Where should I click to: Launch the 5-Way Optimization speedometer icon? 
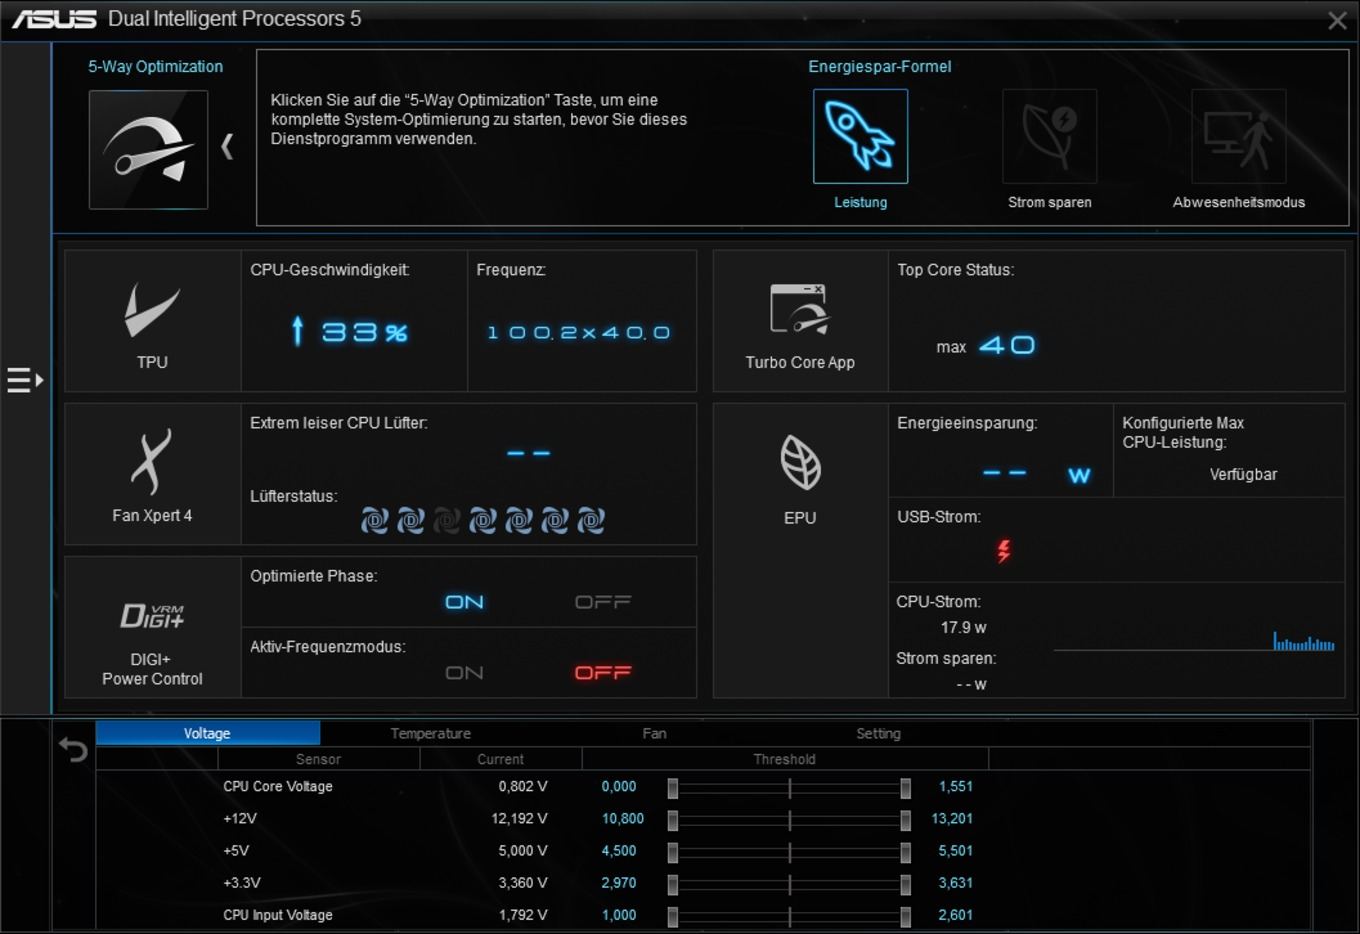tap(148, 150)
